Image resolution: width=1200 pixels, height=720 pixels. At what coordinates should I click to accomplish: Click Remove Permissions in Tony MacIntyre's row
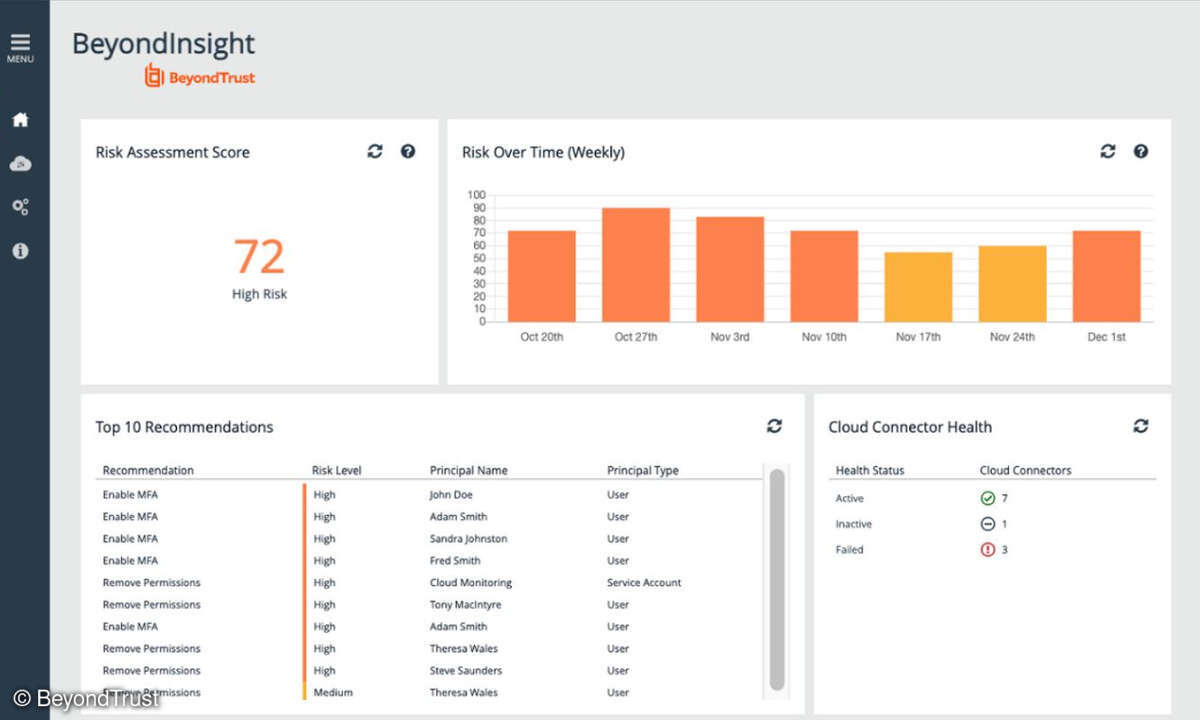click(151, 605)
